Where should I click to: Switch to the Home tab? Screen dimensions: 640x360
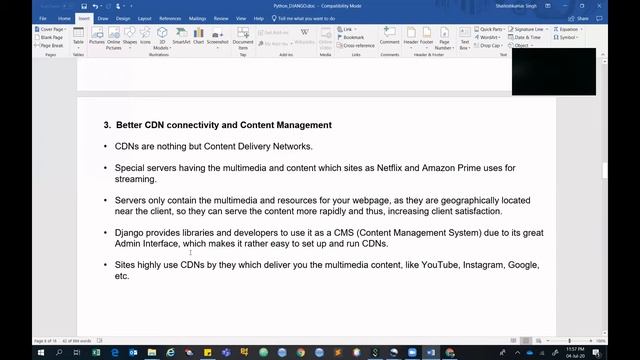[64, 18]
